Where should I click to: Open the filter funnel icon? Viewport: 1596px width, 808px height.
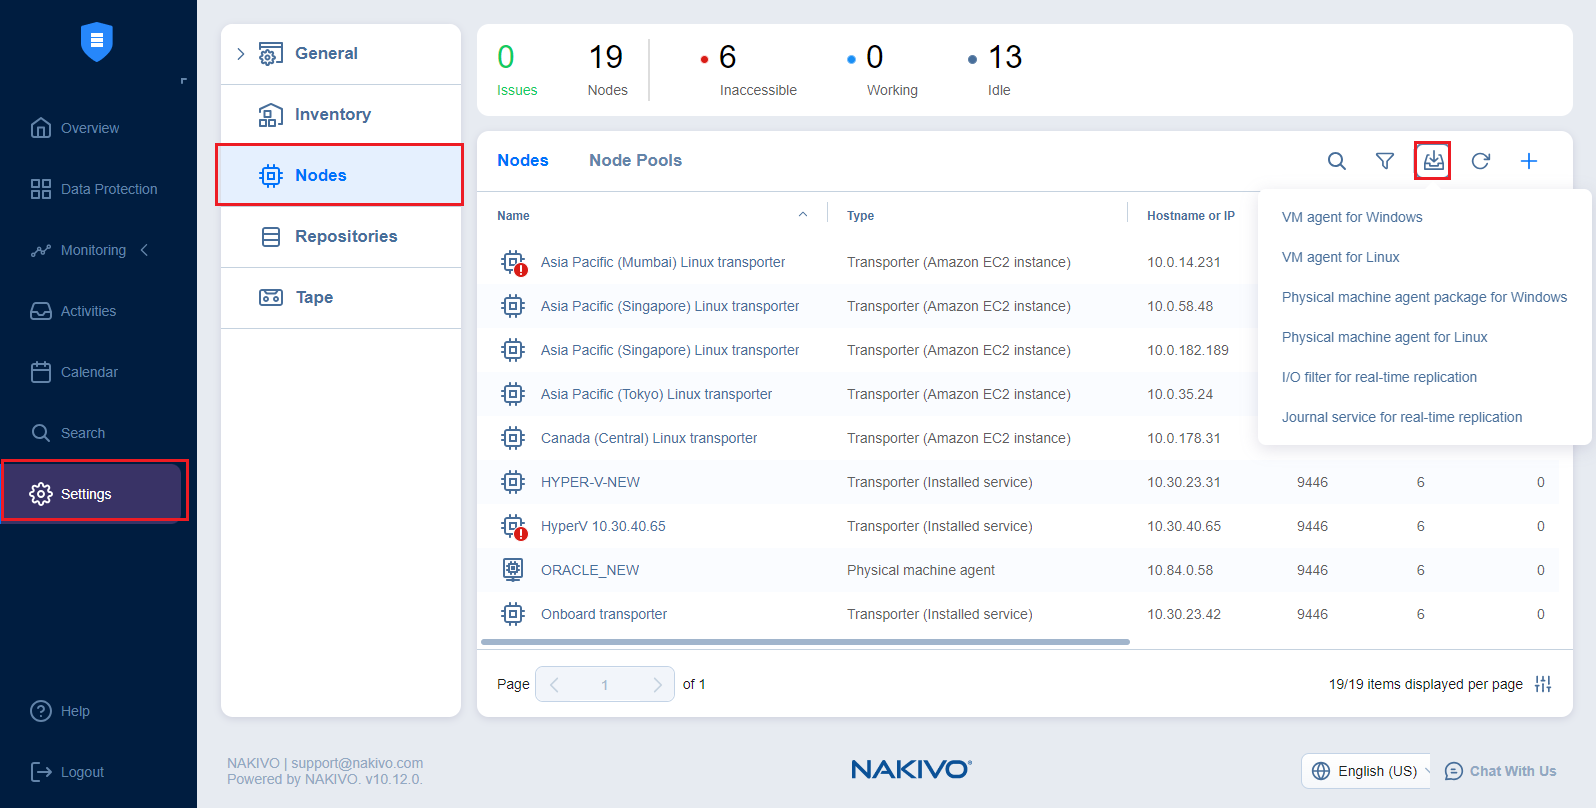click(1384, 161)
